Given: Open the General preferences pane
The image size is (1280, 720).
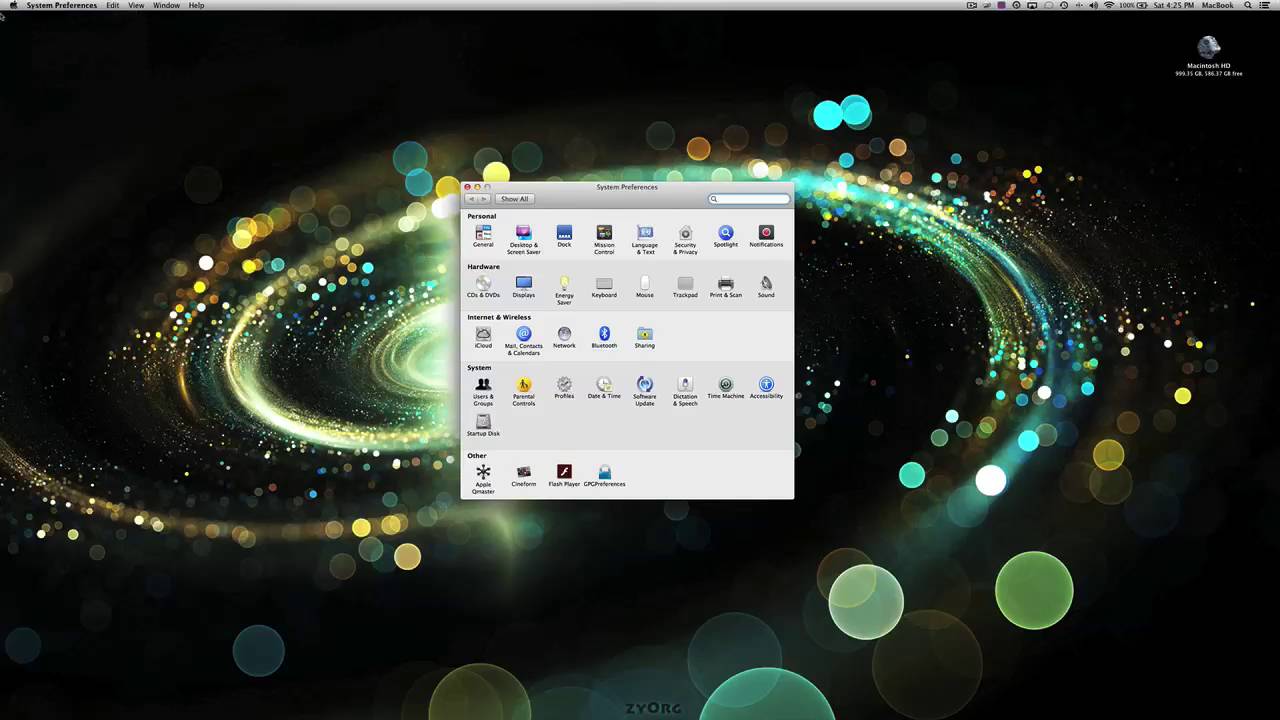Looking at the screenshot, I should (483, 236).
